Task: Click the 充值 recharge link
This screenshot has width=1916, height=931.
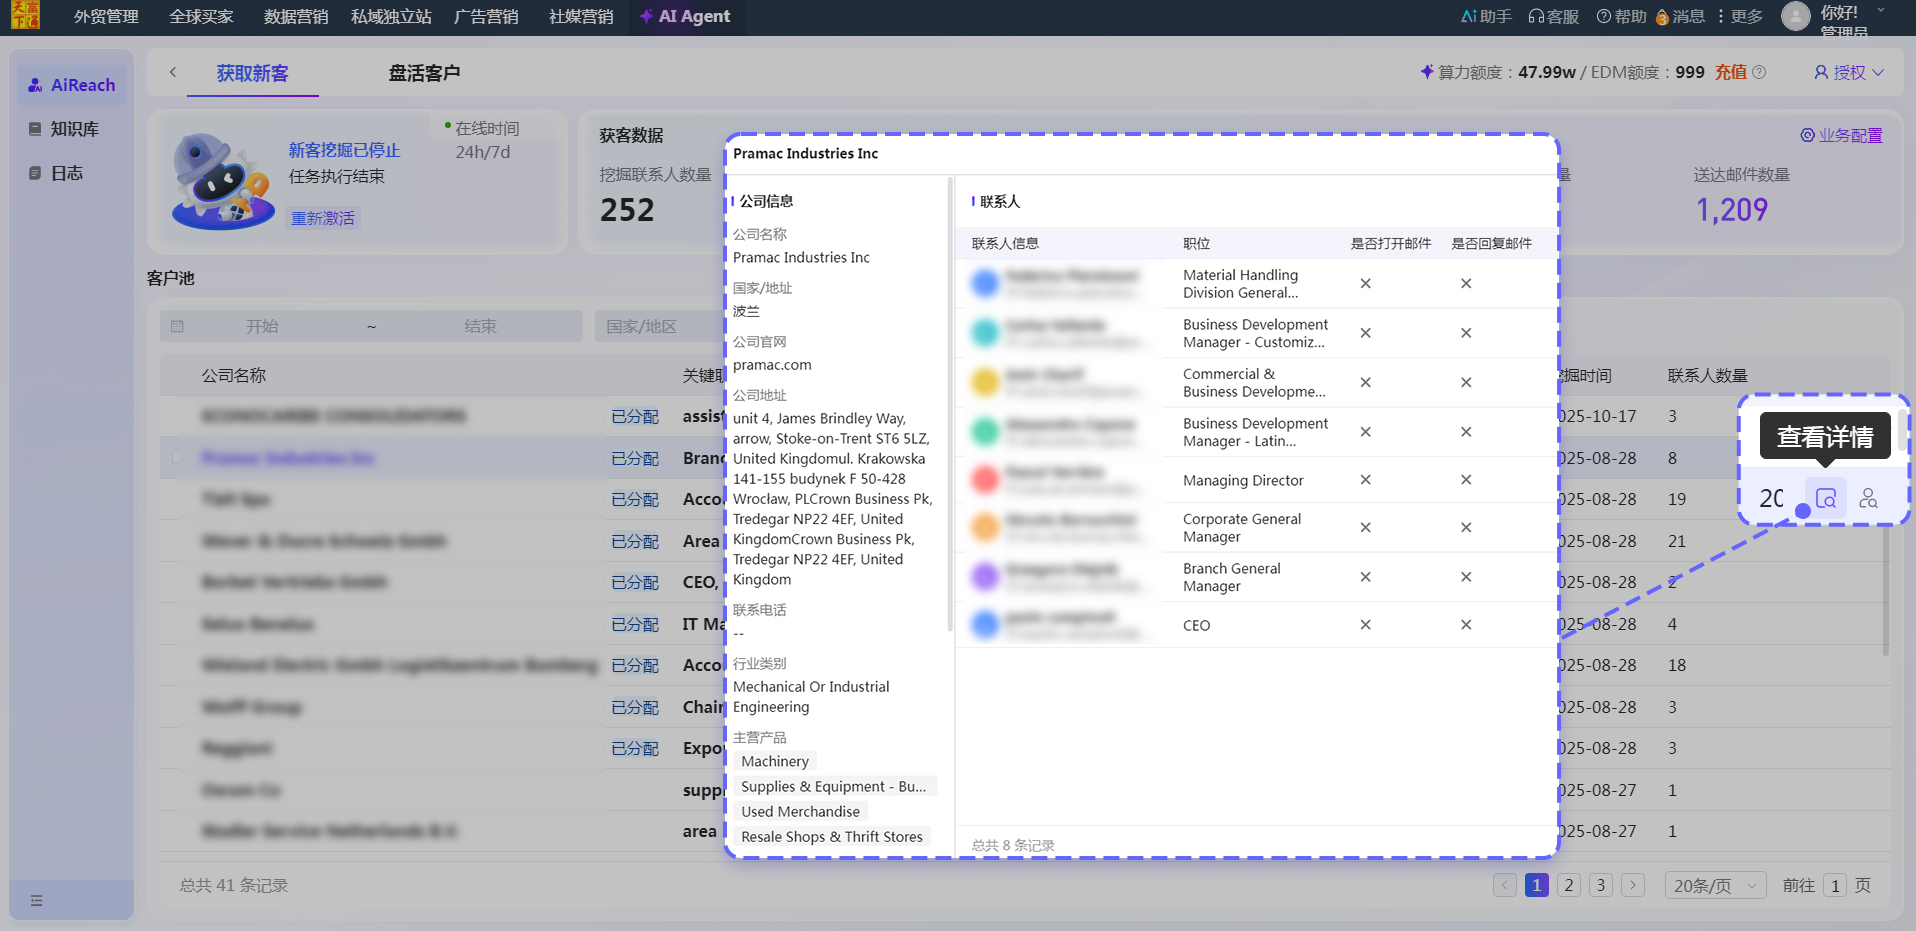Action: coord(1730,72)
